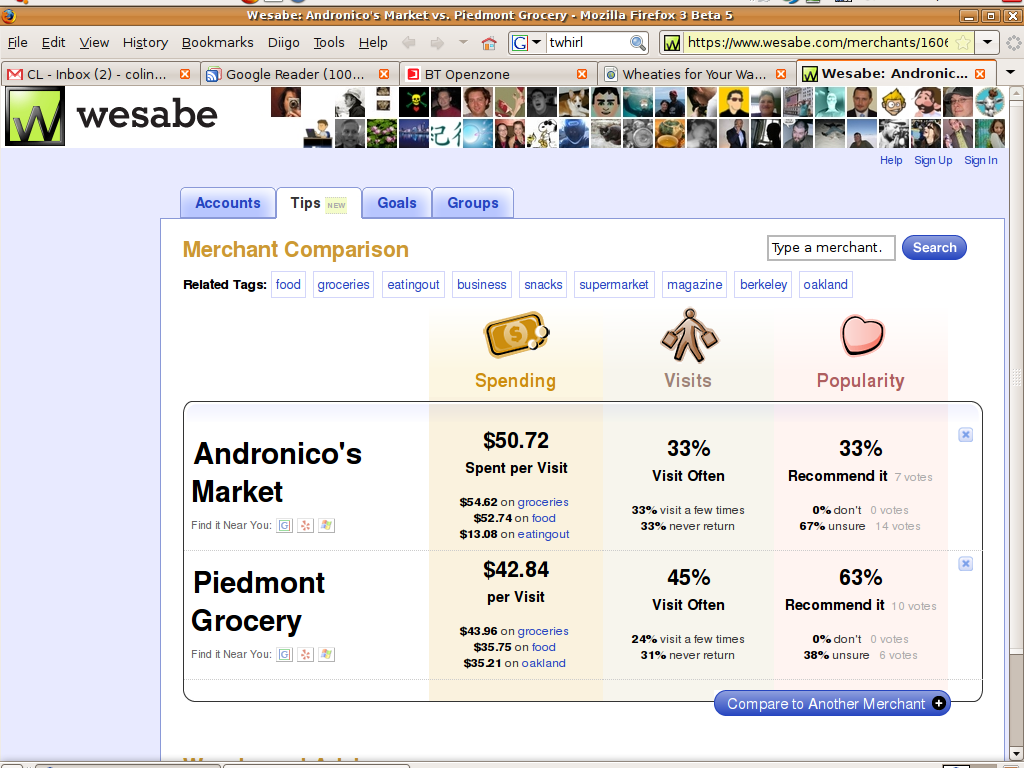The width and height of the screenshot is (1024, 768).
Task: Click Compare to Another Merchant button
Action: pyautogui.click(x=832, y=704)
